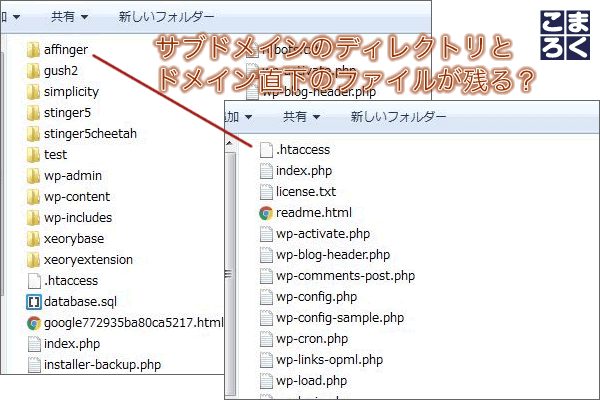The image size is (600, 400).
Task: Select the stinger5 folder icon
Action: [x=33, y=113]
